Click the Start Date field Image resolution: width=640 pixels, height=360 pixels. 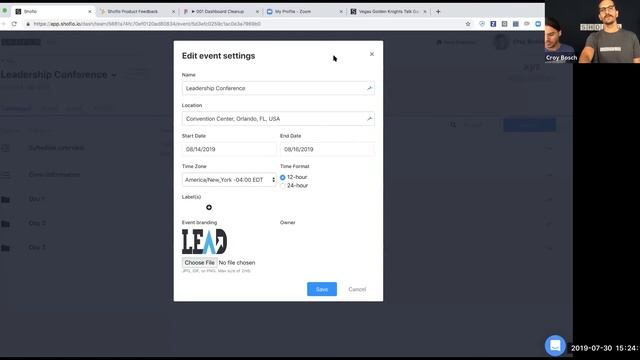[229, 149]
